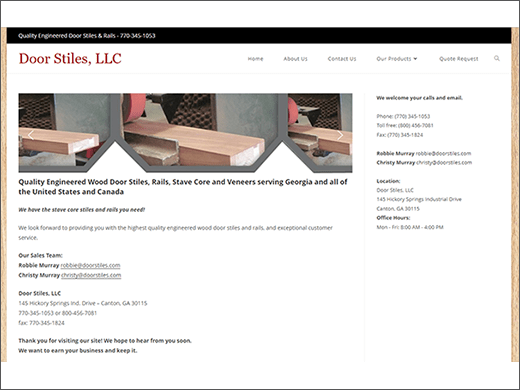The image size is (520, 390).
Task: Open the About Us page
Action: point(295,59)
